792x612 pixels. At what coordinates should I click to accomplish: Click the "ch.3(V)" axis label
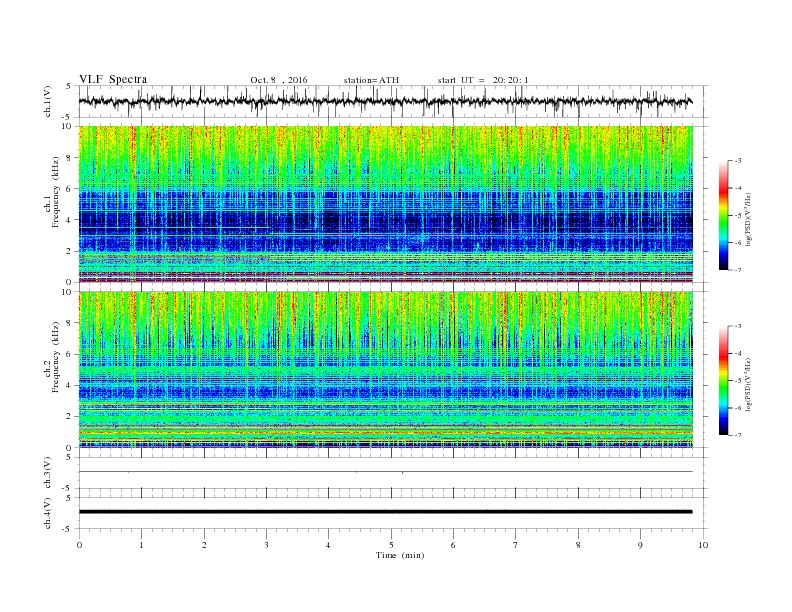[48, 473]
